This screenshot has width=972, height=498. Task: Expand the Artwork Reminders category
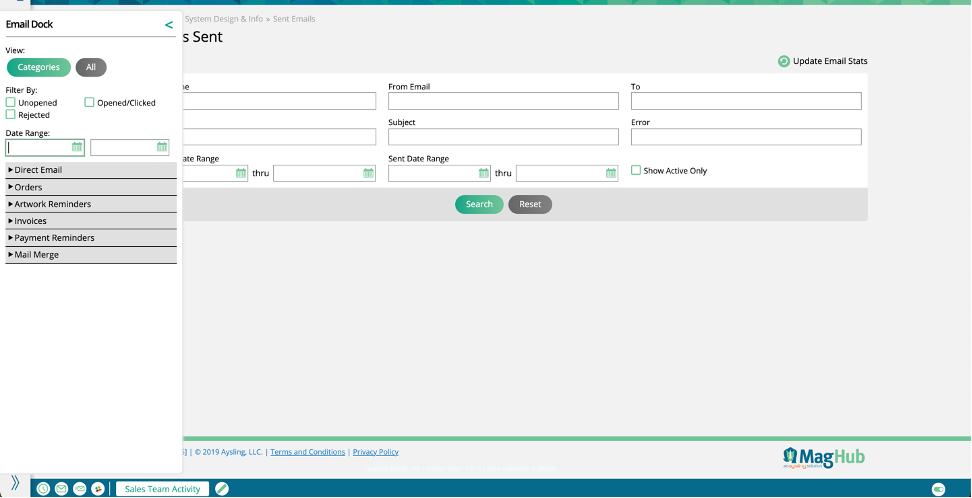tap(52, 204)
